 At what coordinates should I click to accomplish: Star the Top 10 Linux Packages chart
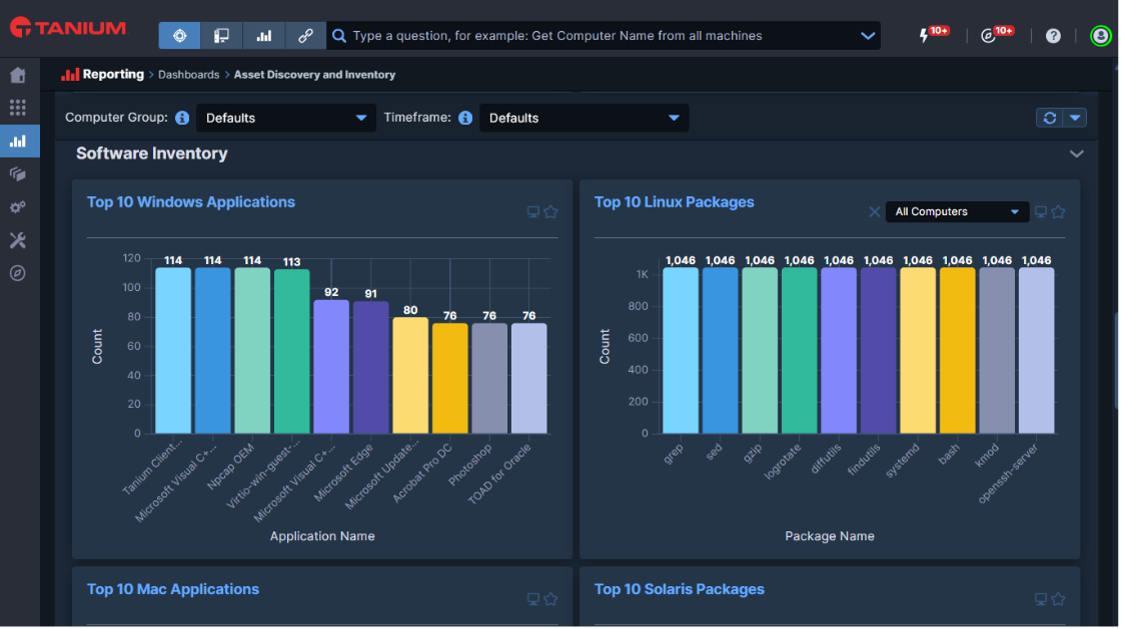tap(1058, 212)
